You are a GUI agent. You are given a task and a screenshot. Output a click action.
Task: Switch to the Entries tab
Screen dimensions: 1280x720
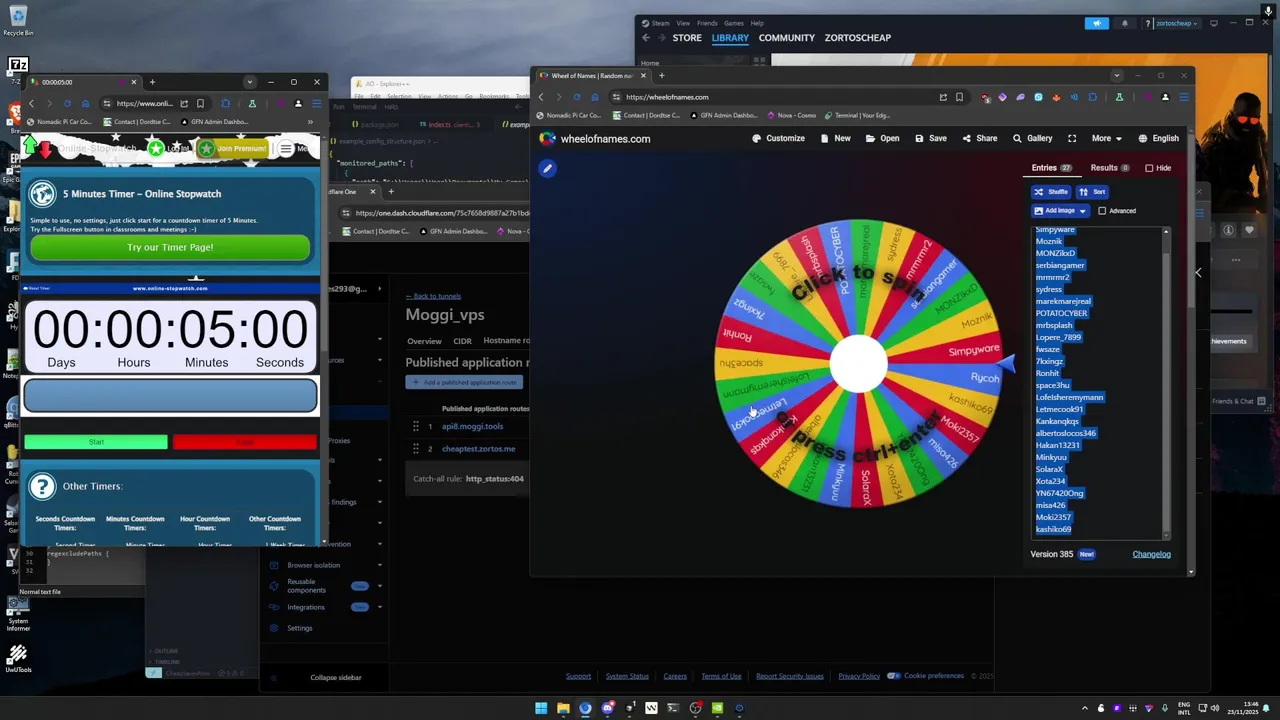(x=1051, y=168)
